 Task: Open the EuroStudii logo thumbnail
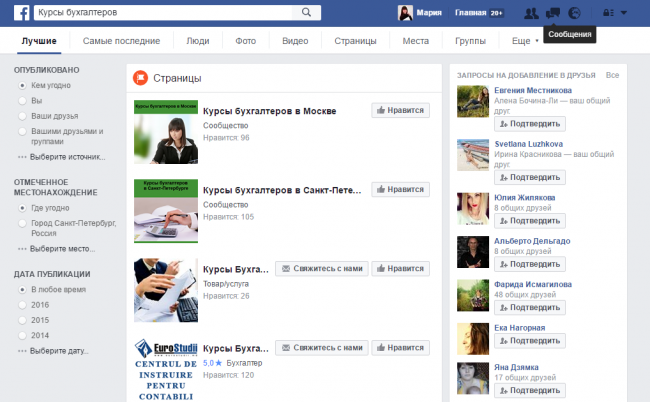point(166,370)
